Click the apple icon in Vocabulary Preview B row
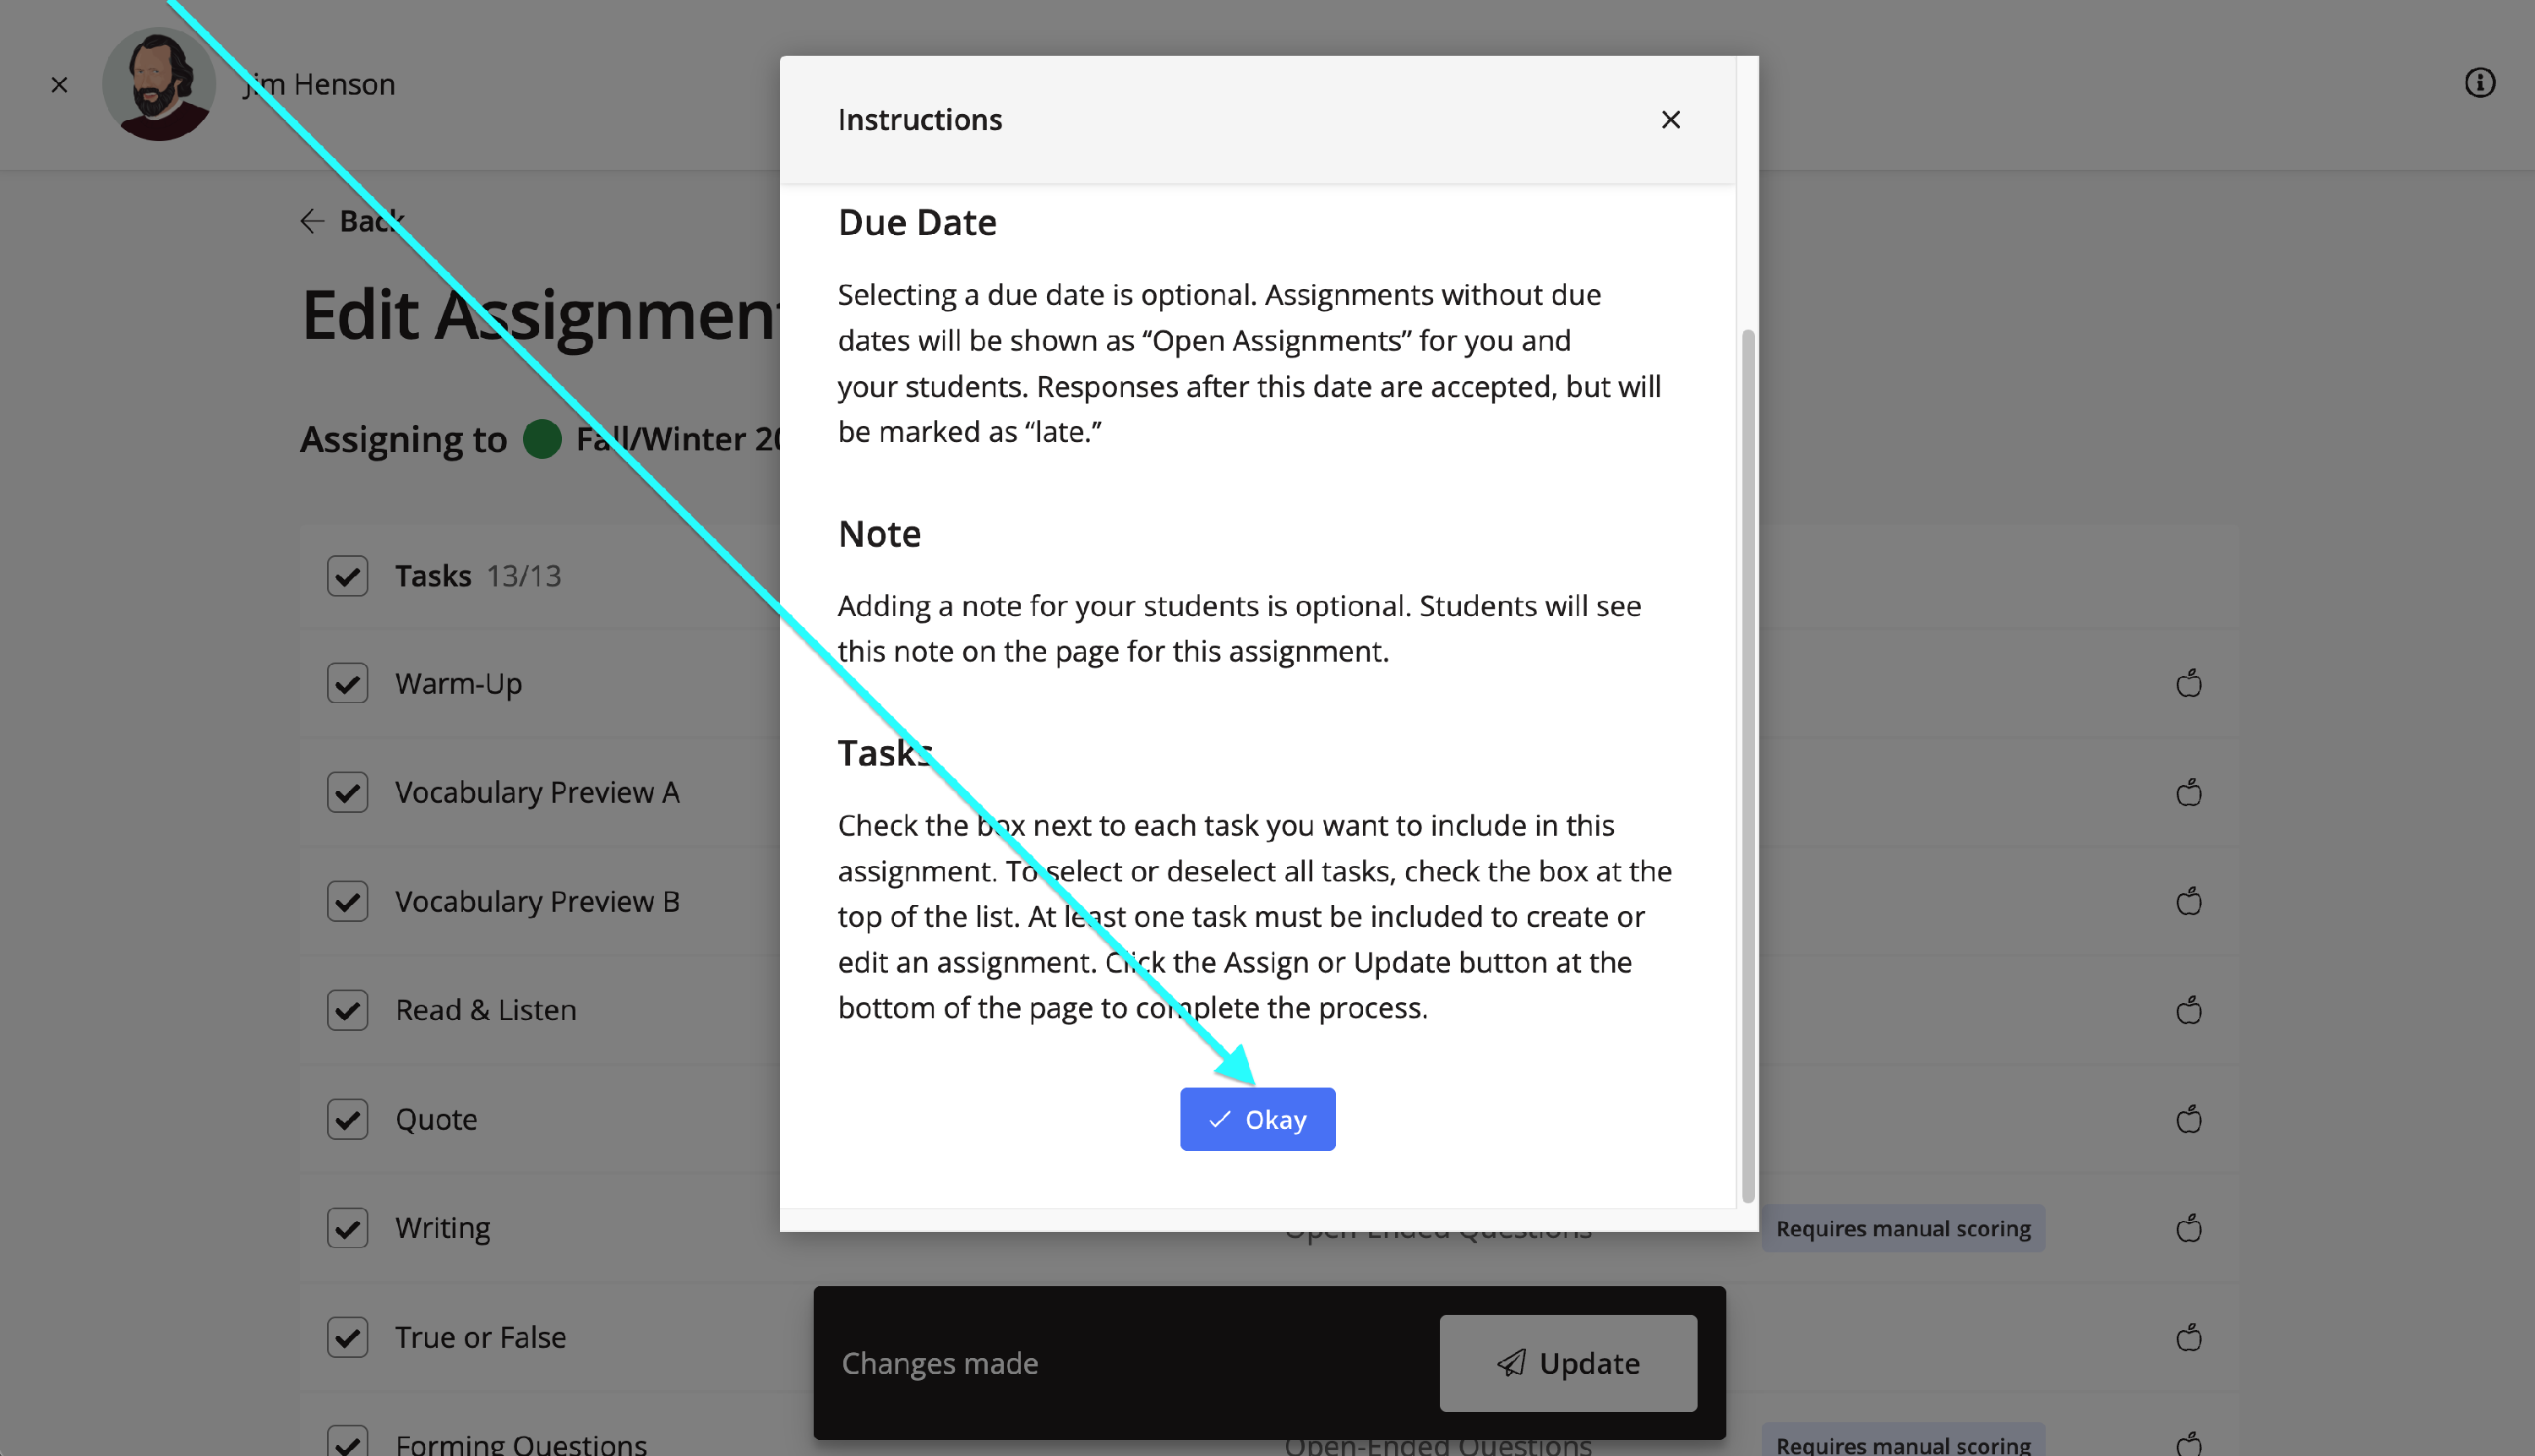 coord(2188,902)
